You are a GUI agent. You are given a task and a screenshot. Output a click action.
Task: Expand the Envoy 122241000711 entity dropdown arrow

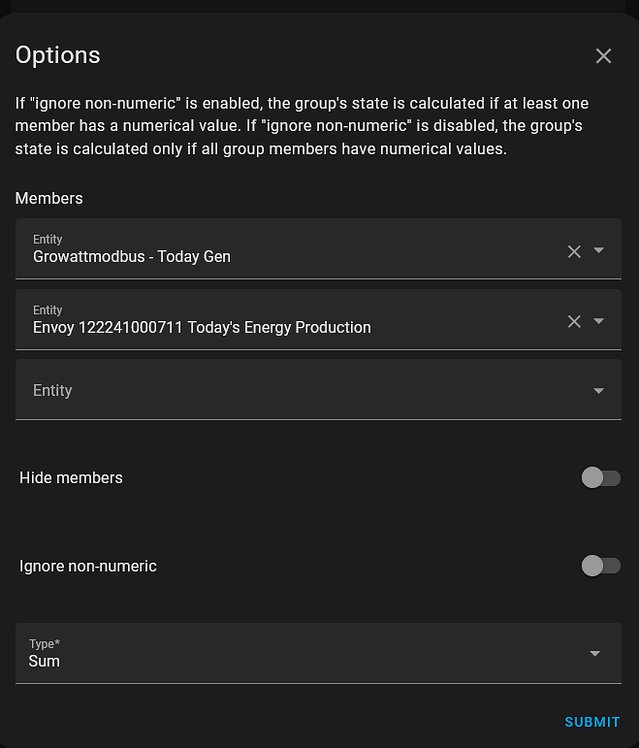point(599,321)
